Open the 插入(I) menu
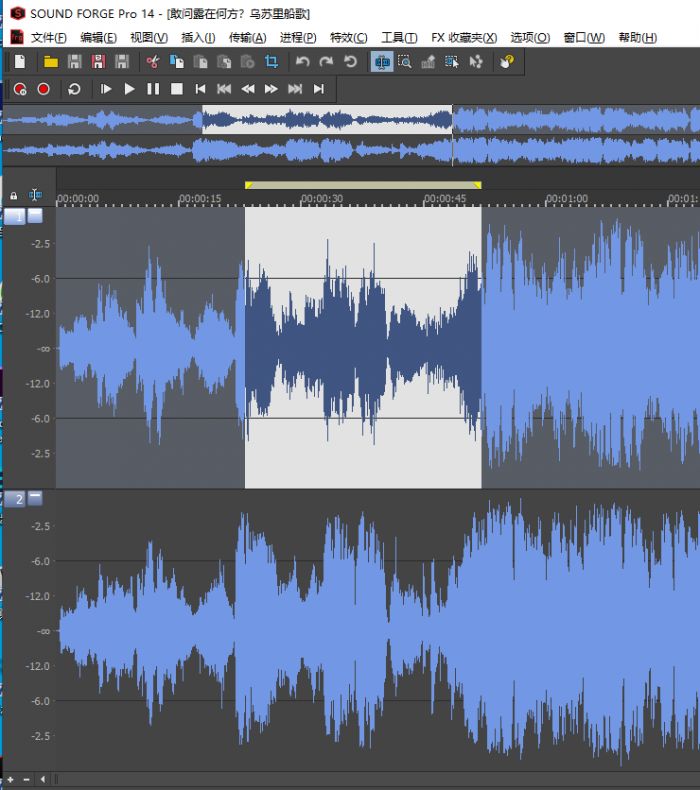Screen dimensions: 700x790 pyautogui.click(x=198, y=38)
